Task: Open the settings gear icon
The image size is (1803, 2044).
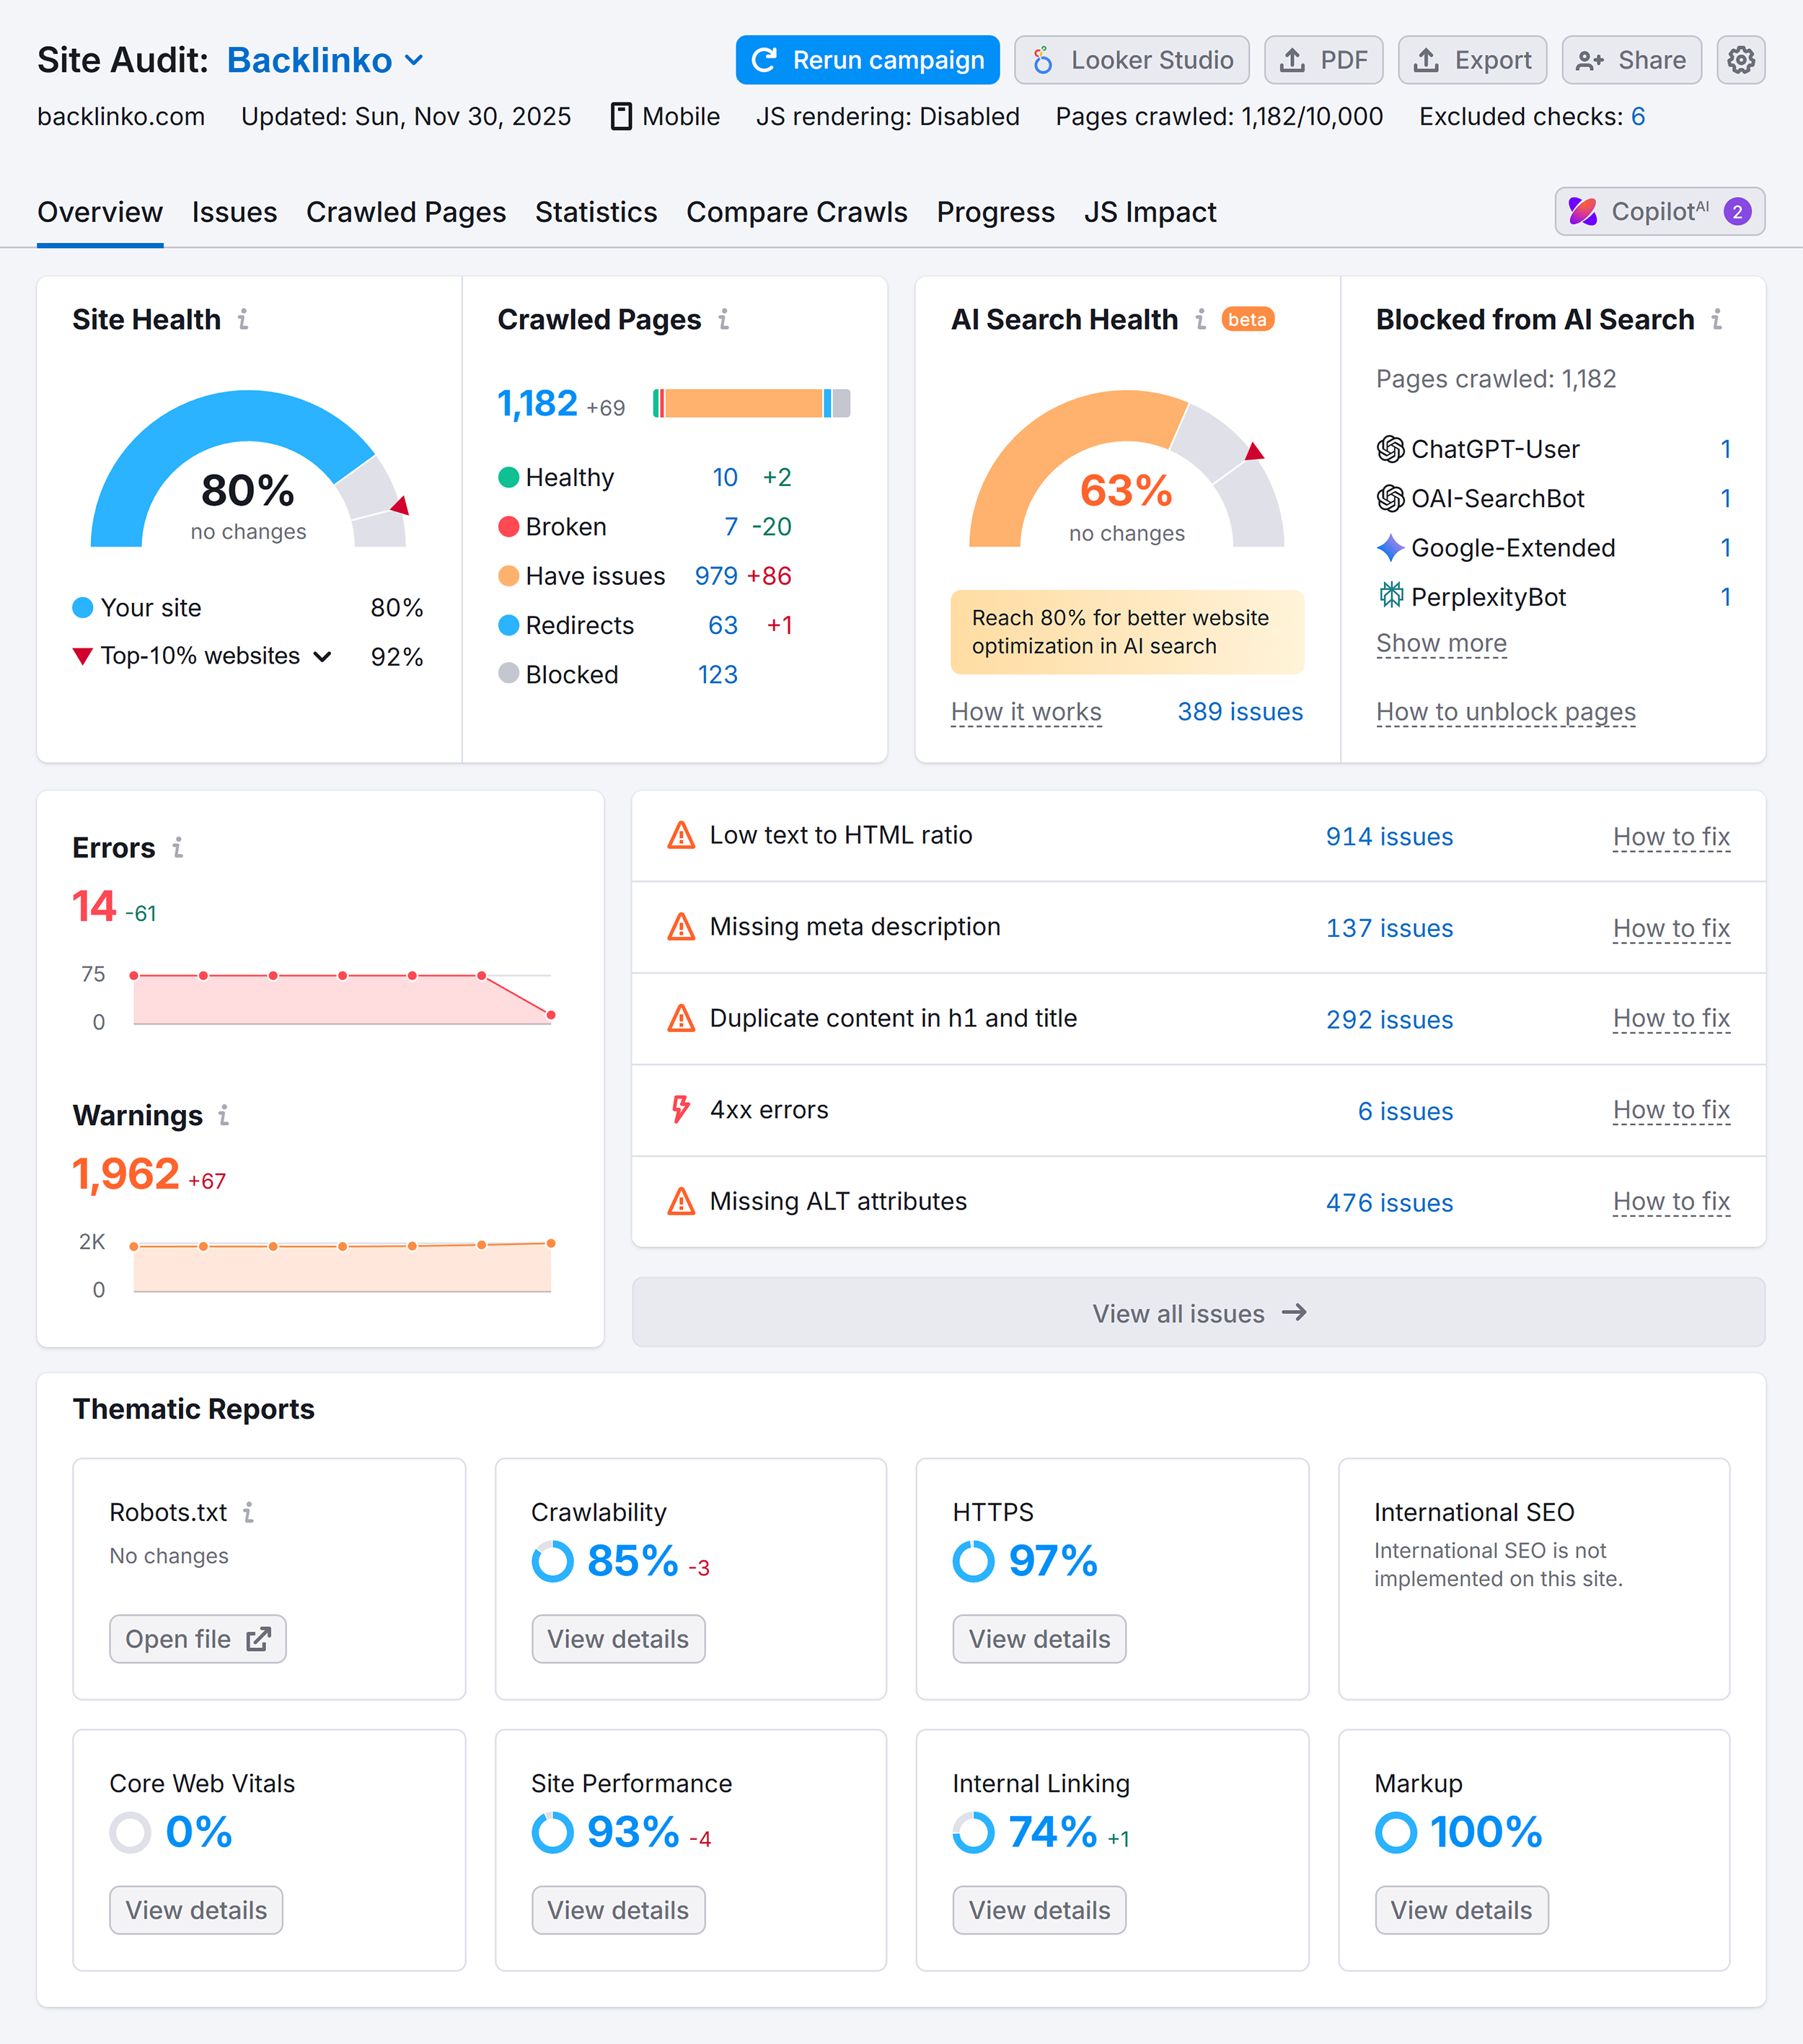Action: [x=1741, y=60]
